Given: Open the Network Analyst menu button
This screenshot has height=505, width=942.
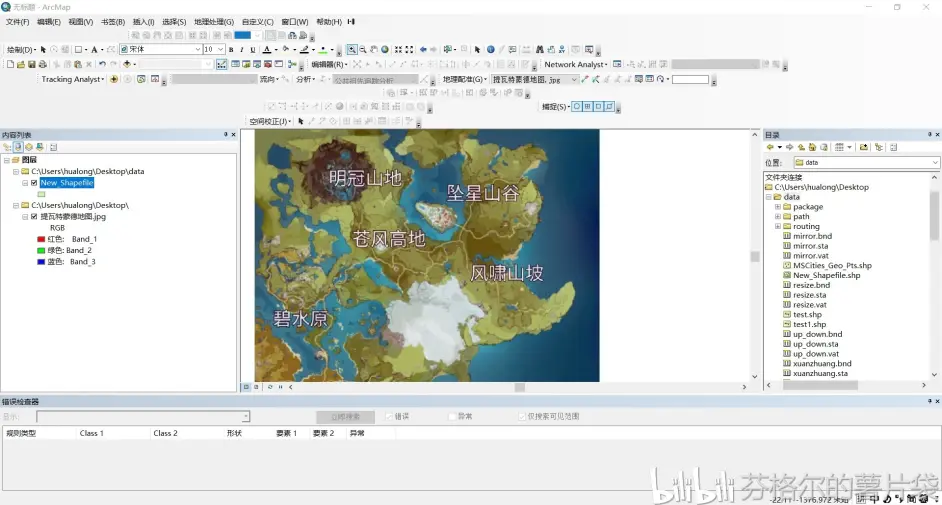Looking at the screenshot, I should click(x=576, y=64).
